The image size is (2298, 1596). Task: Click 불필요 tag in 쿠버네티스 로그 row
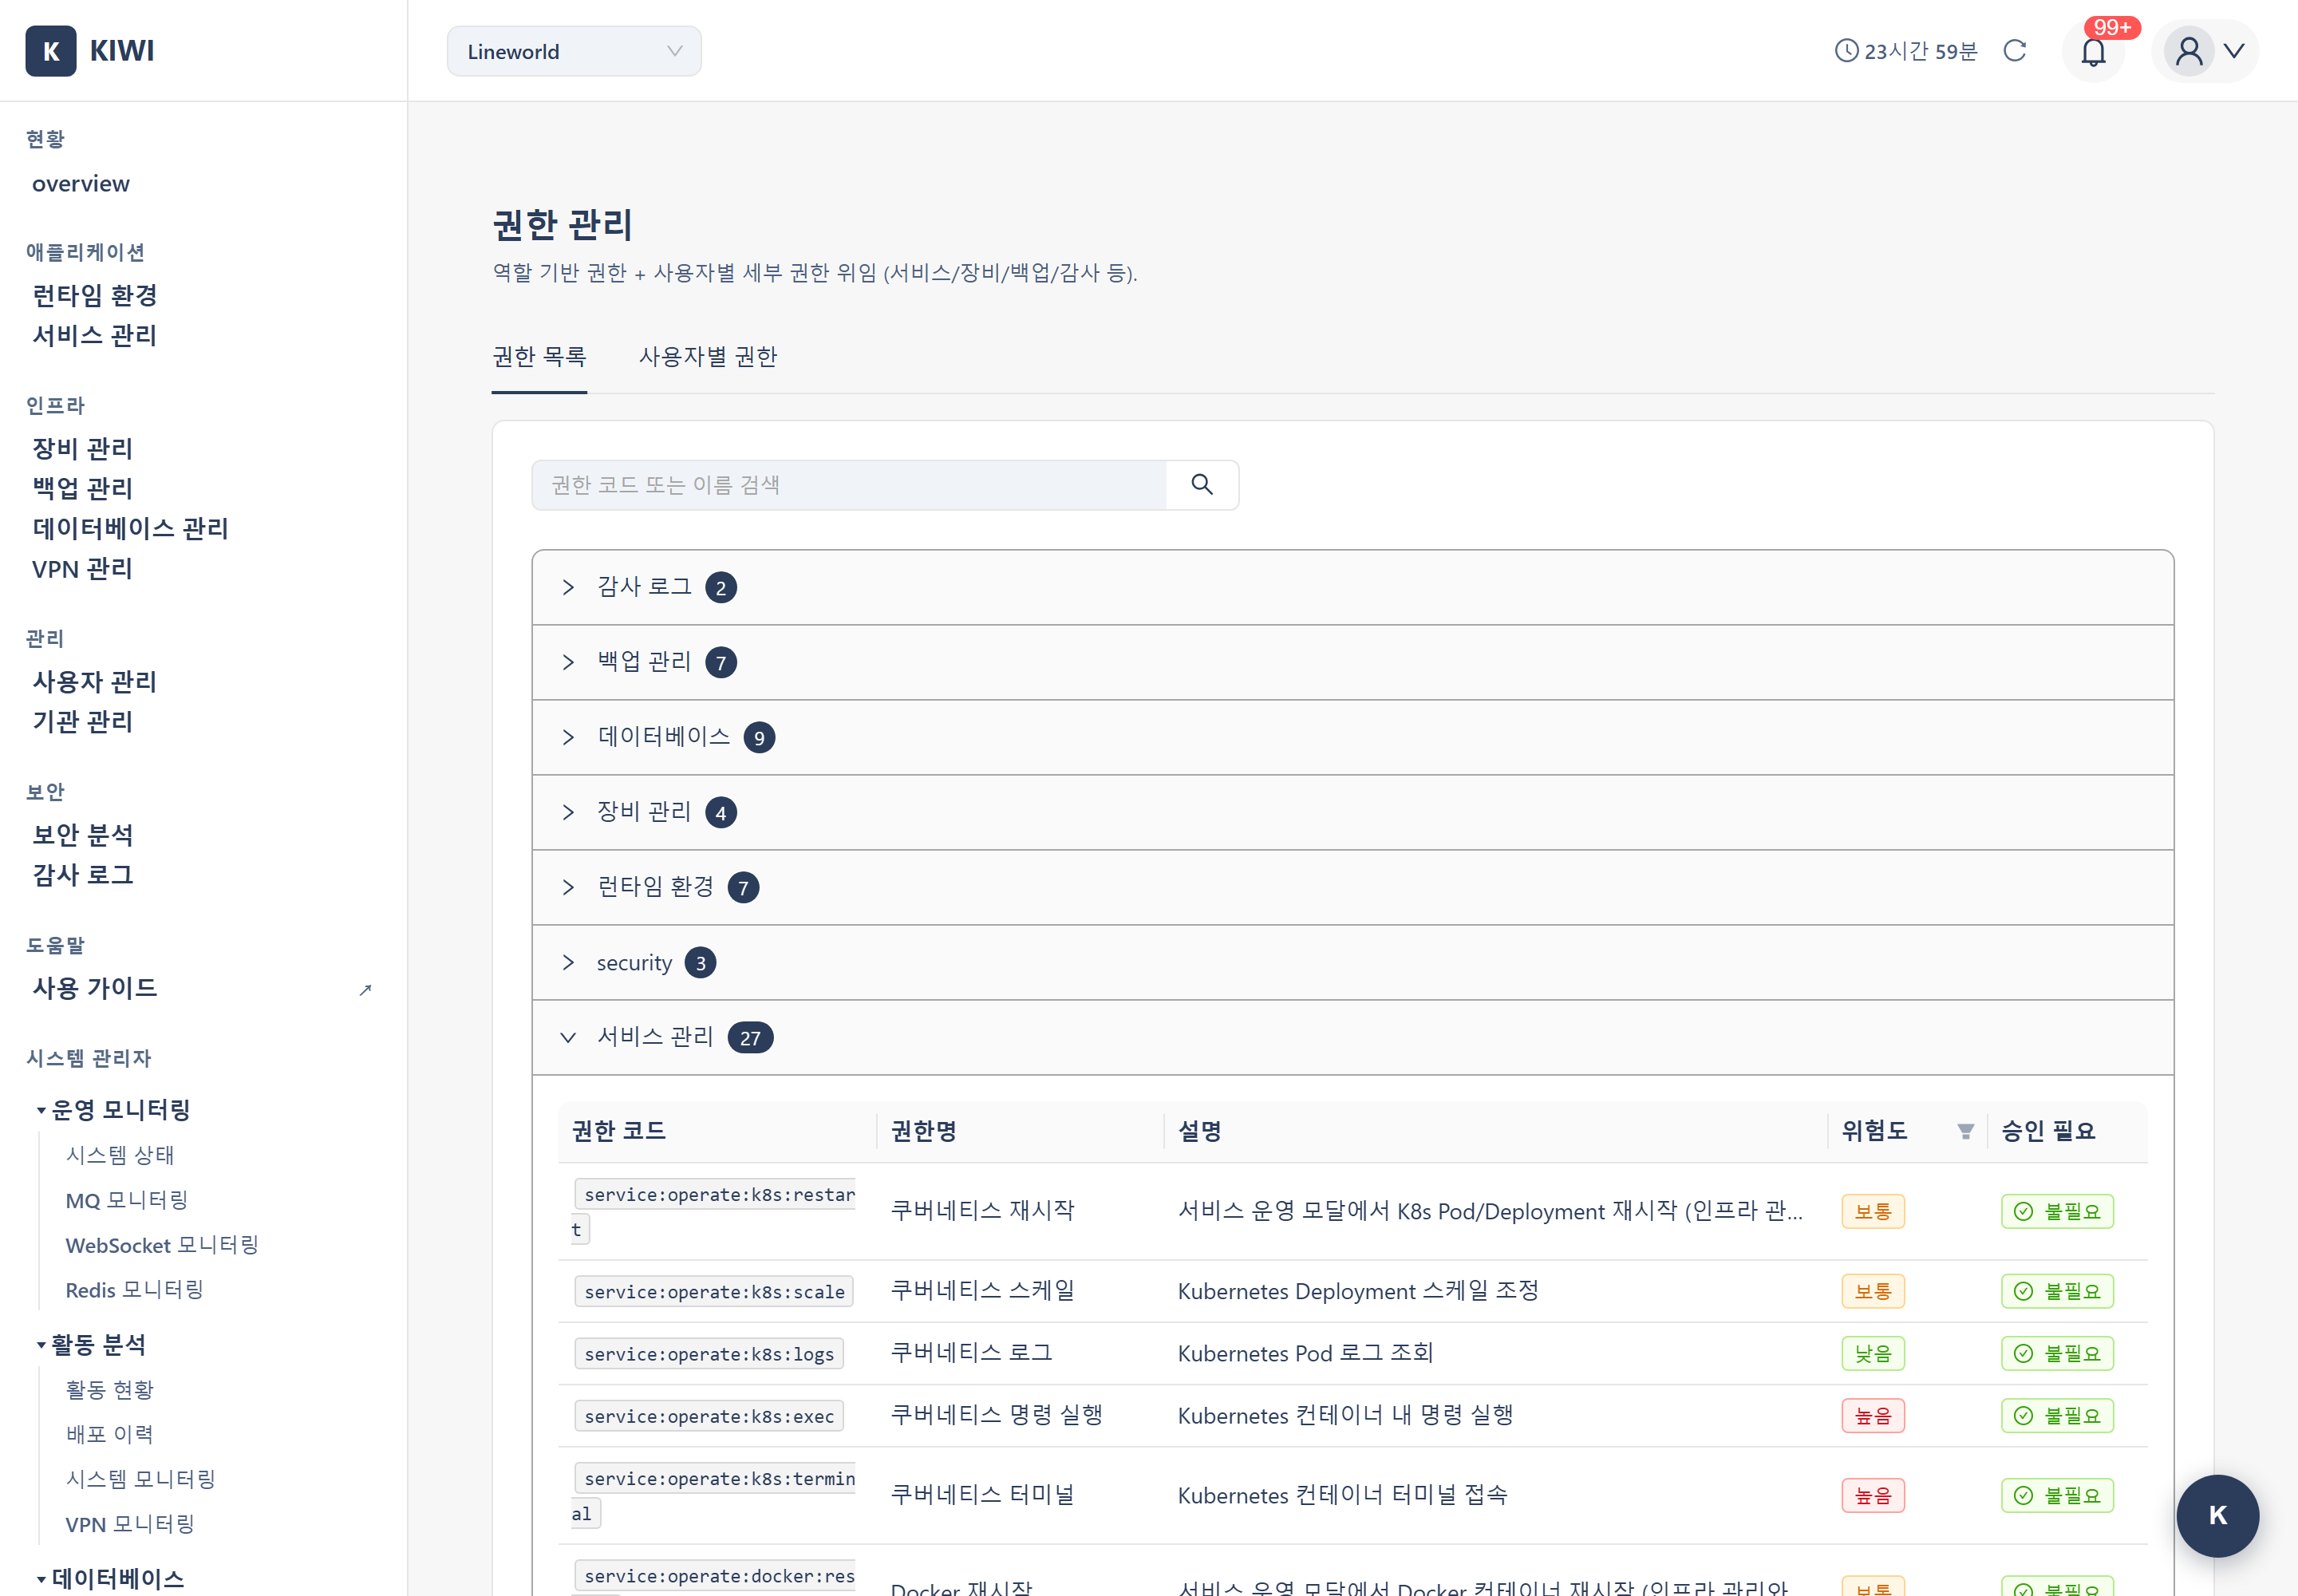coord(2057,1354)
